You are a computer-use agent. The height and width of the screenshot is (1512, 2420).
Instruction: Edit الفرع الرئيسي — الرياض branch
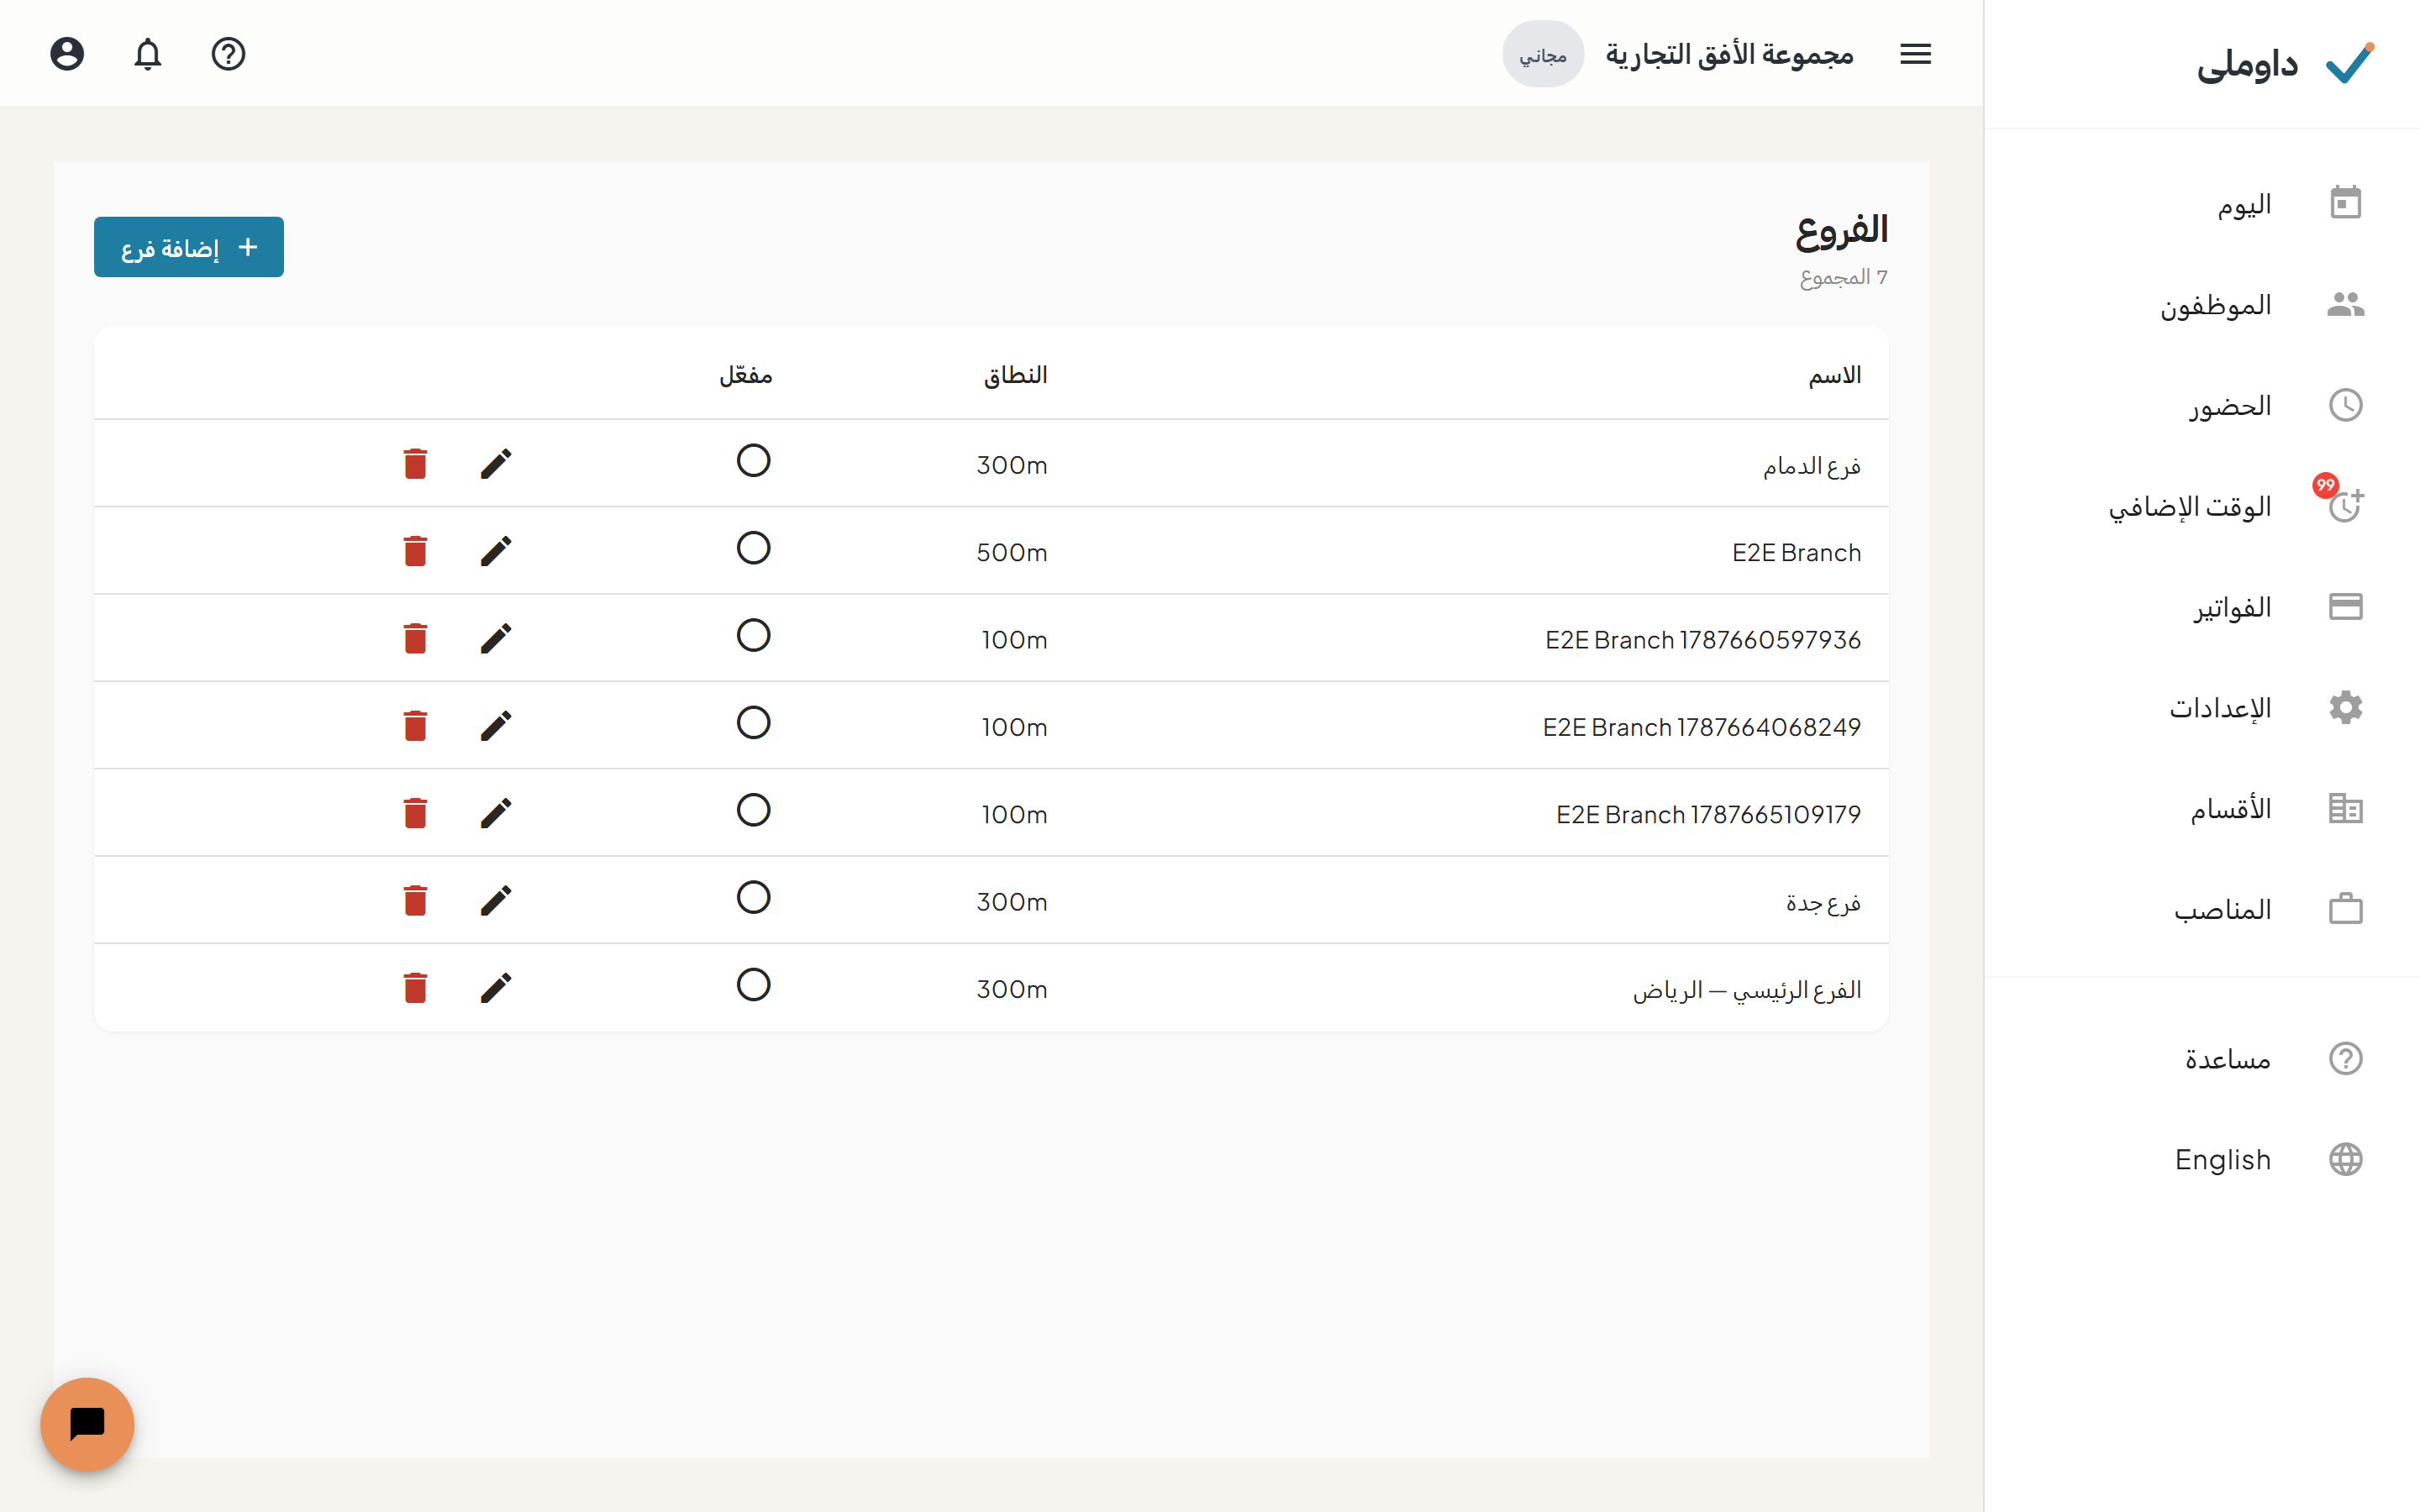pyautogui.click(x=496, y=988)
